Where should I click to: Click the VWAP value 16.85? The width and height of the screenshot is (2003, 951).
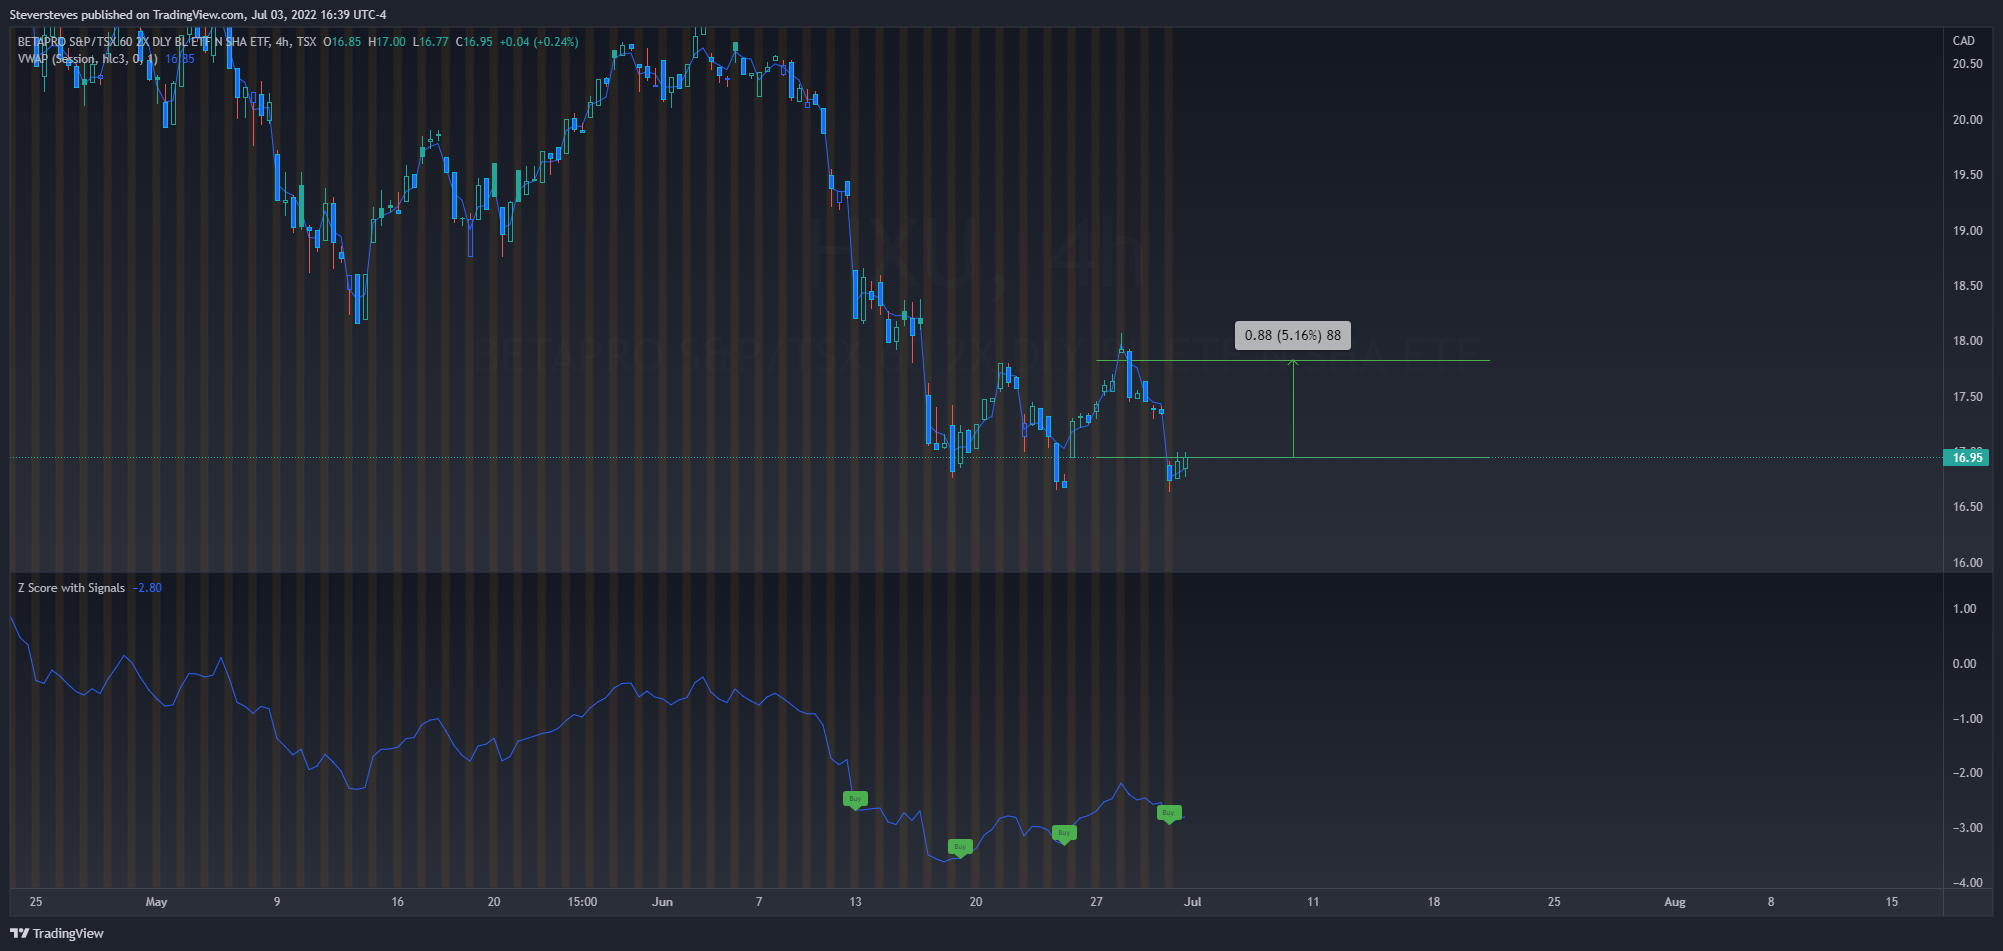coord(180,59)
